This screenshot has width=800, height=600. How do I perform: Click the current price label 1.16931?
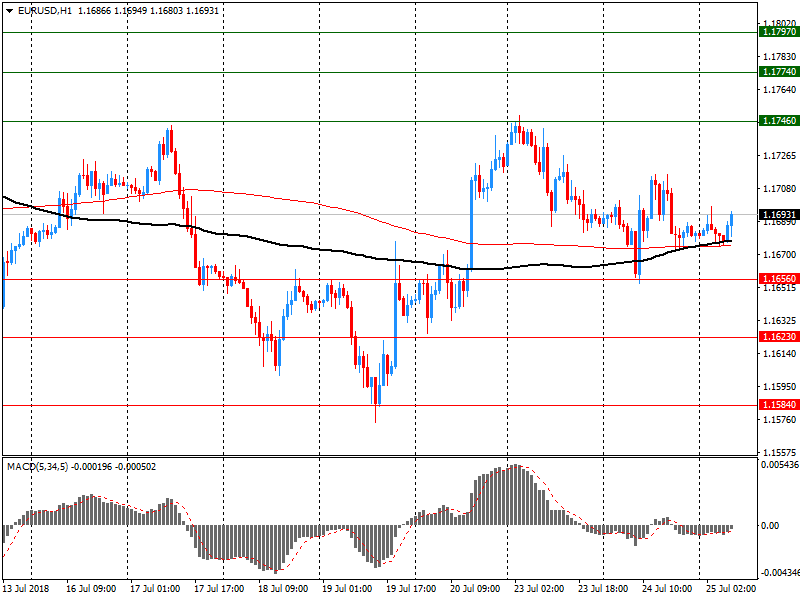[779, 215]
